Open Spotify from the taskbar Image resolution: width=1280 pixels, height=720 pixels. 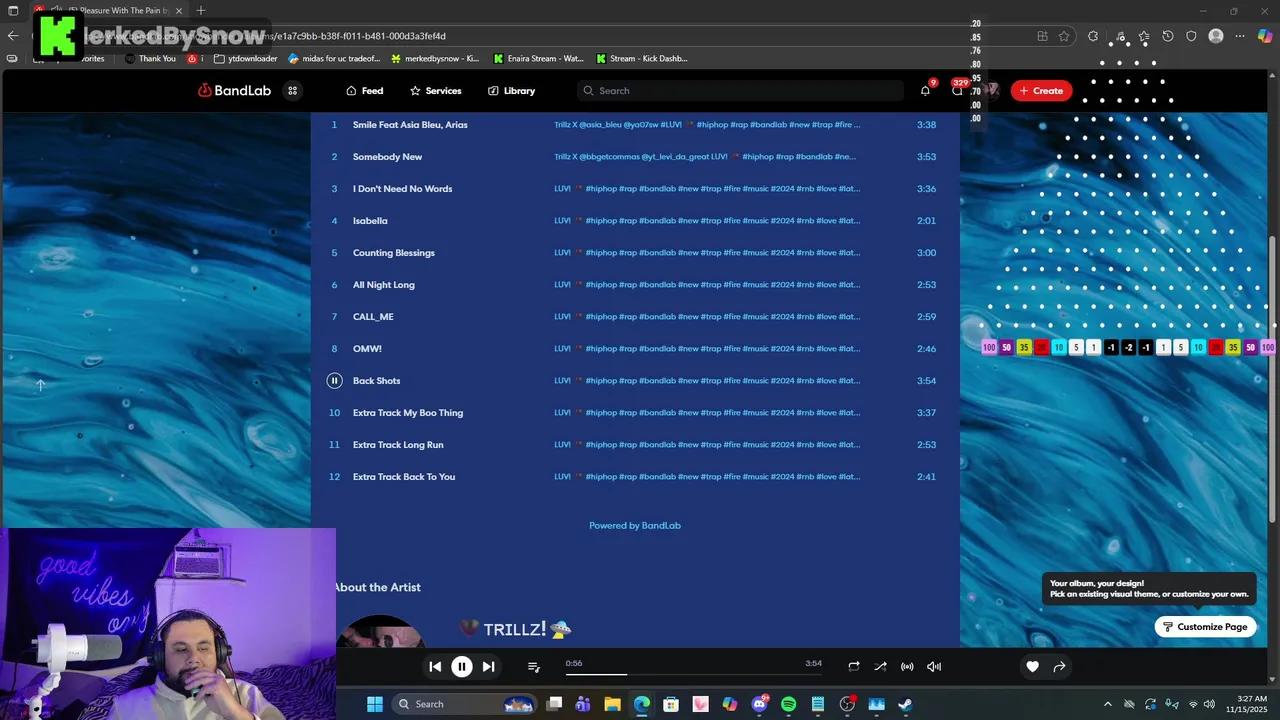click(788, 704)
